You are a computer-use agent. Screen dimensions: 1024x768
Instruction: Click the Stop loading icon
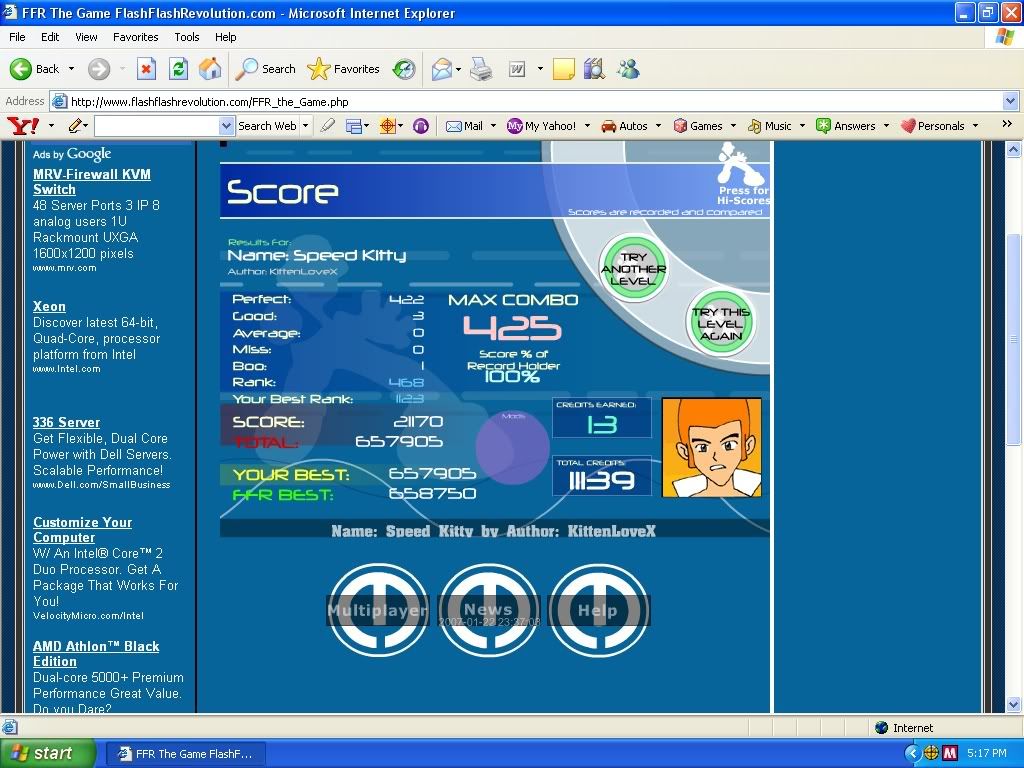coord(146,69)
